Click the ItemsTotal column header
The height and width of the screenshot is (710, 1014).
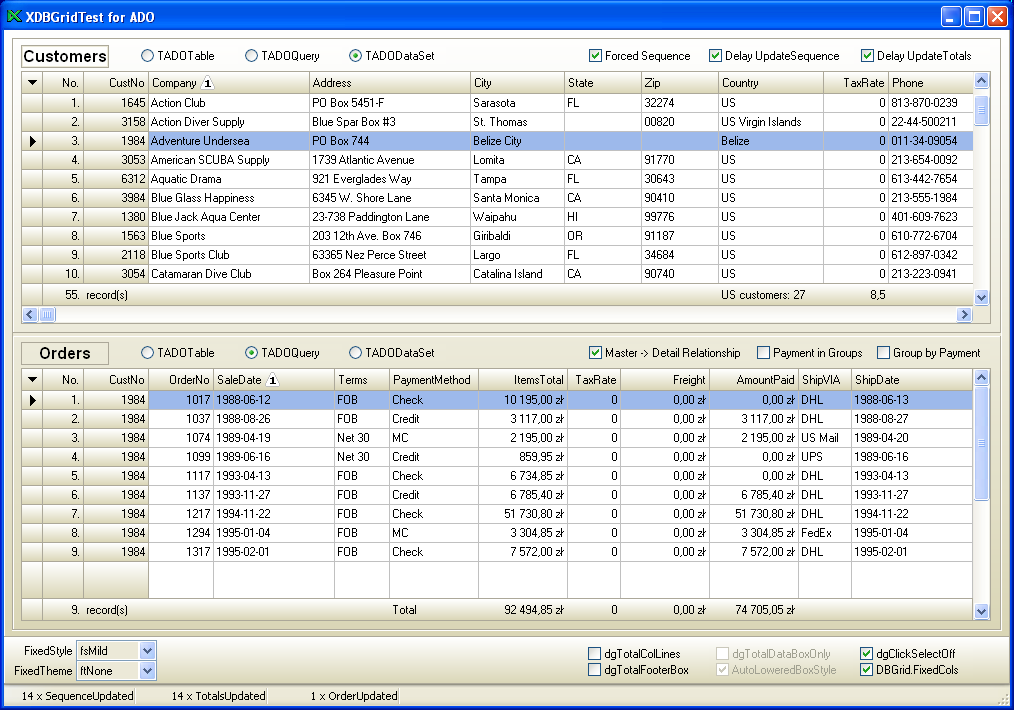point(522,380)
